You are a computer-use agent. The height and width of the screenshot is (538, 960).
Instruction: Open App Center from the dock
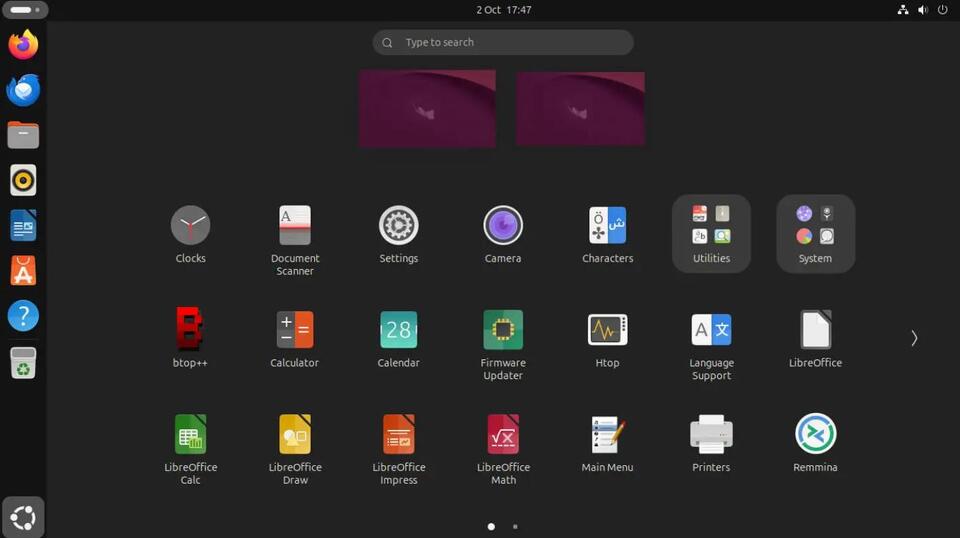coord(23,271)
